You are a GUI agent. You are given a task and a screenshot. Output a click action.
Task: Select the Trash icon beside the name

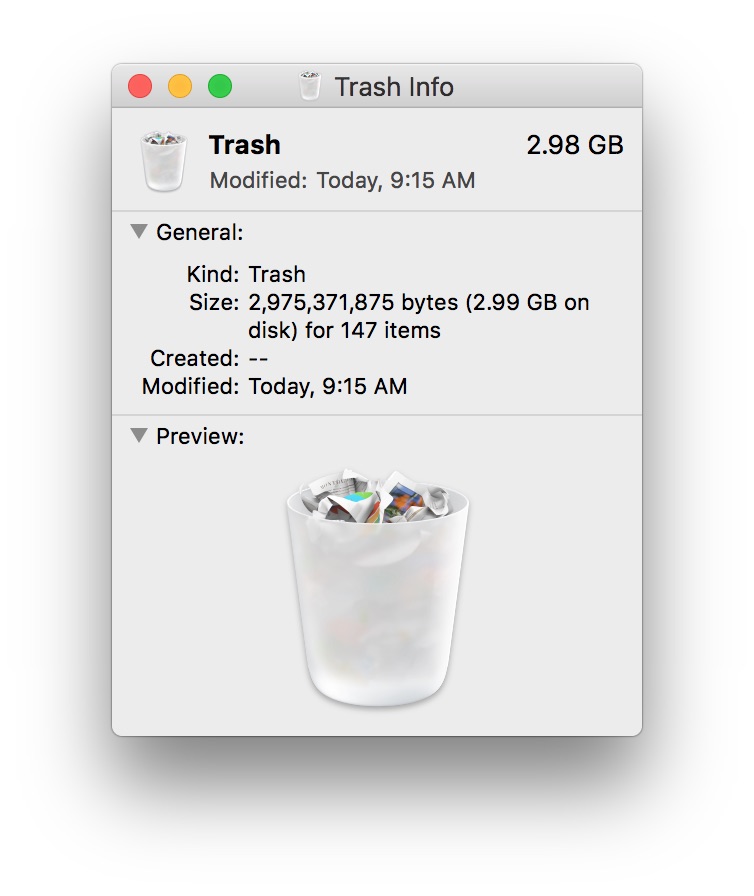163,161
